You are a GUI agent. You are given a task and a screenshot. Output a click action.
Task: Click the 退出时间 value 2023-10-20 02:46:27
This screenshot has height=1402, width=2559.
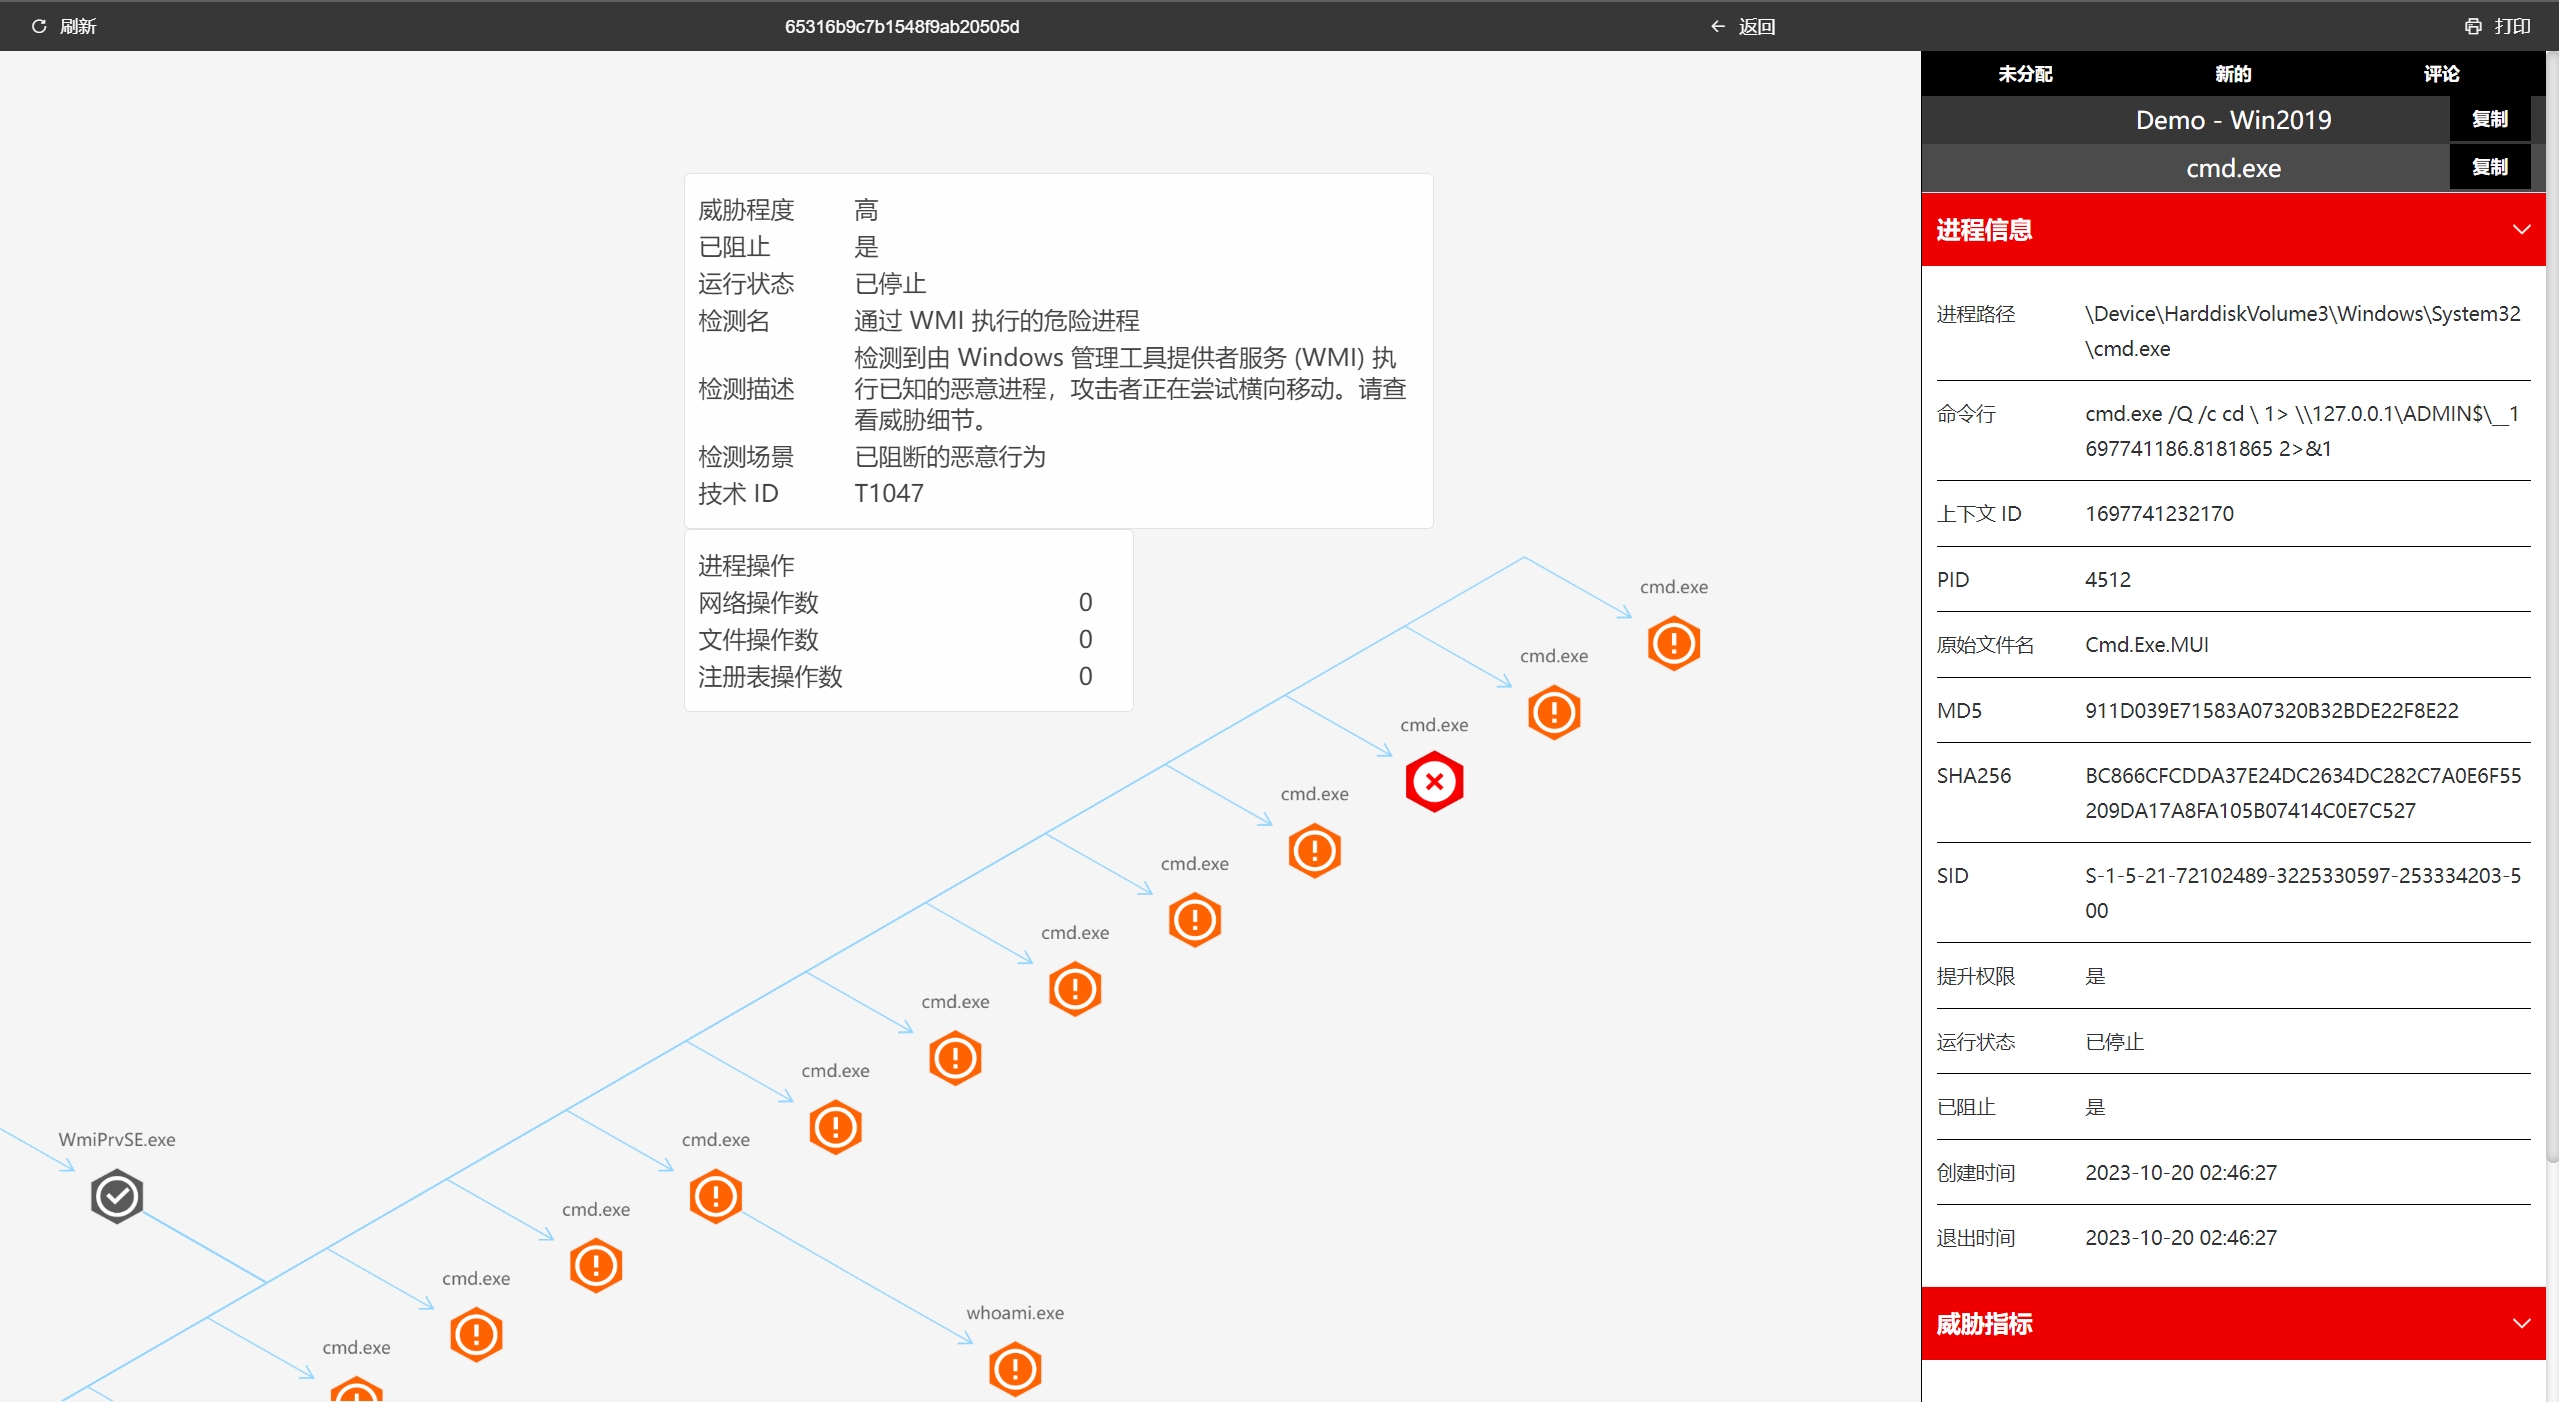pyautogui.click(x=2180, y=1238)
